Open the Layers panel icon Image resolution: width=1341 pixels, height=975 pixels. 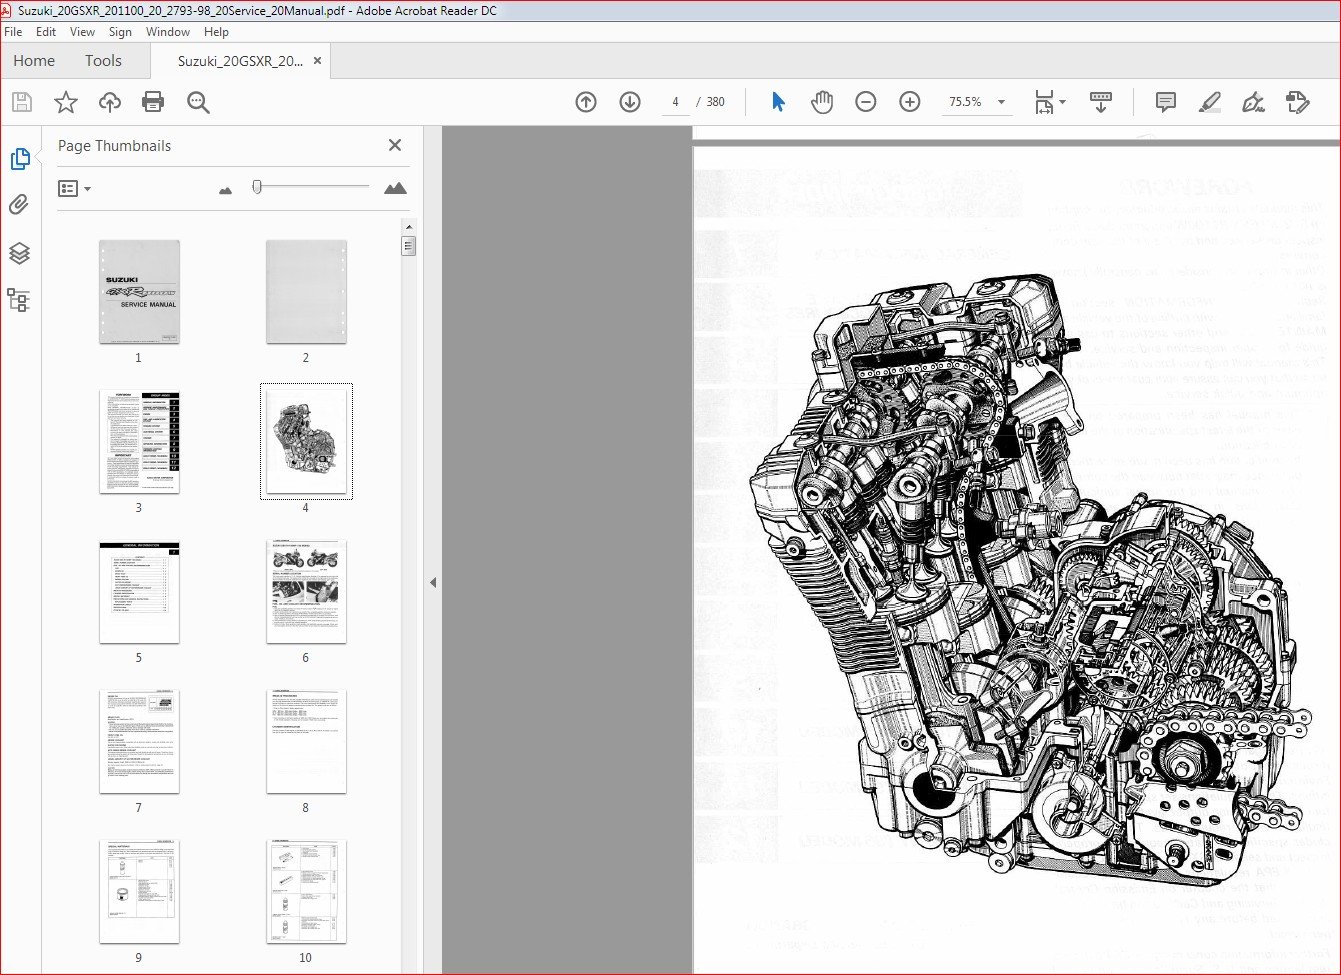(x=19, y=253)
